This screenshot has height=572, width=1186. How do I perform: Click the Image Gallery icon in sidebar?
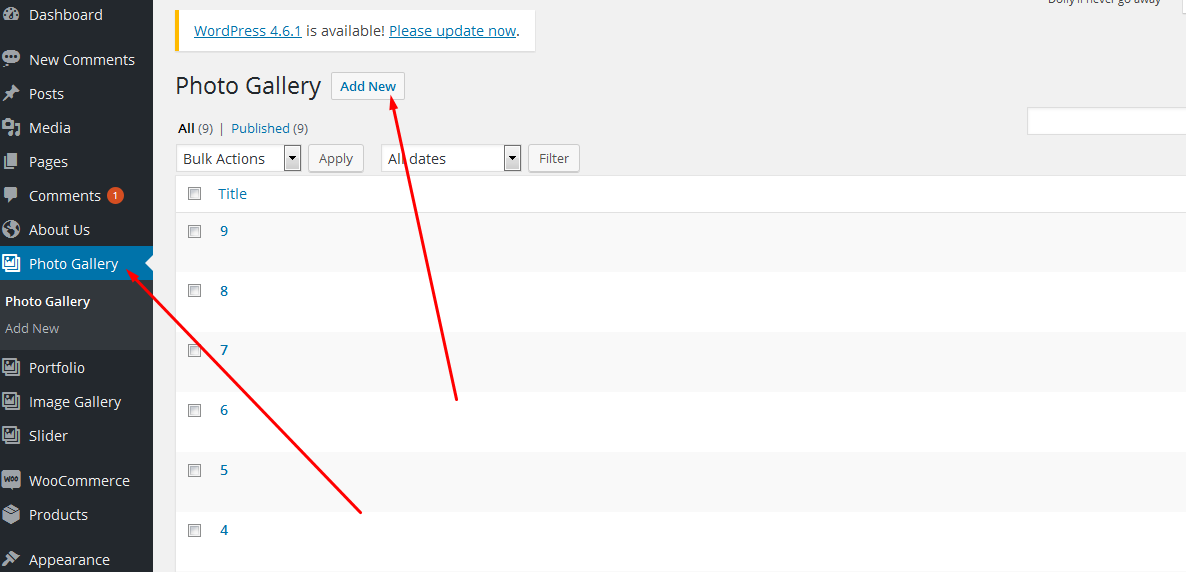[11, 402]
